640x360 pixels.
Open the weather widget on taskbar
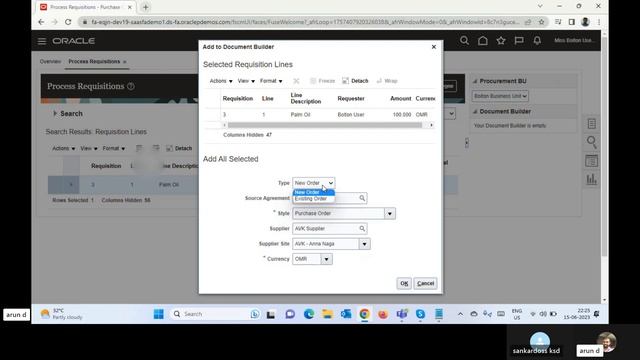click(62, 314)
